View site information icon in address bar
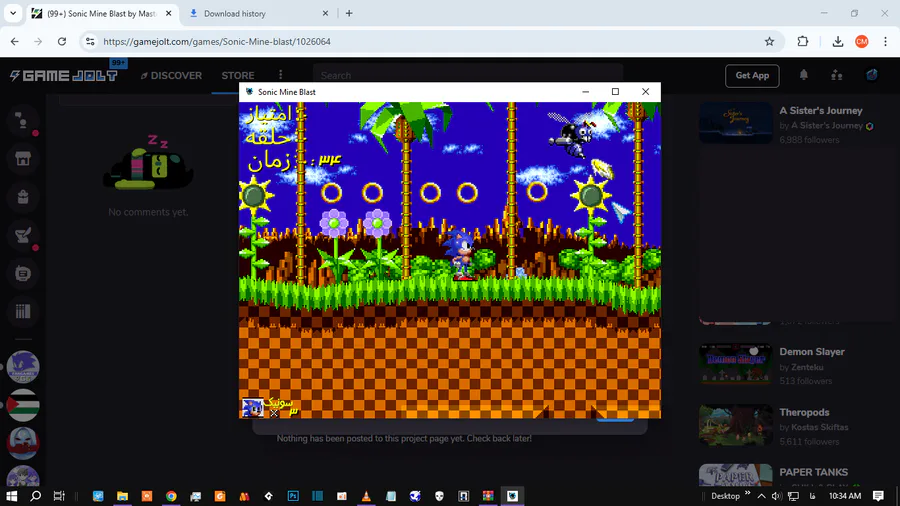Viewport: 900px width, 506px height. (x=90, y=41)
